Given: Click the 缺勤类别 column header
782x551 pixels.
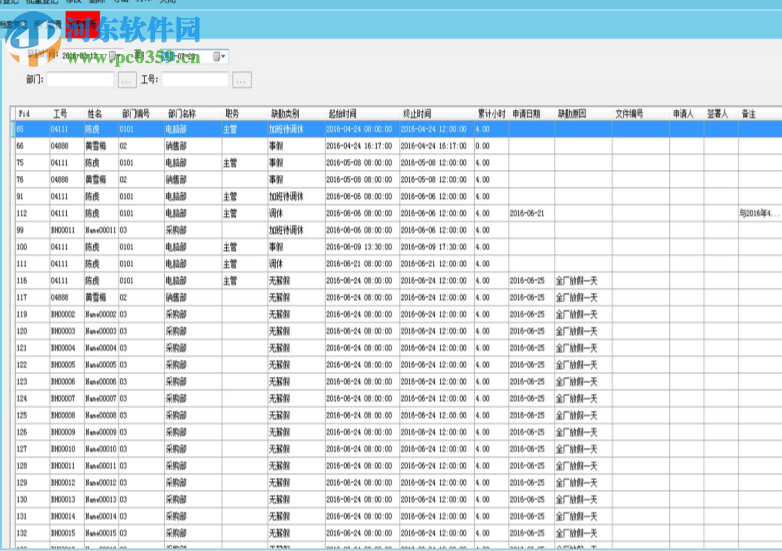Looking at the screenshot, I should pyautogui.click(x=285, y=114).
